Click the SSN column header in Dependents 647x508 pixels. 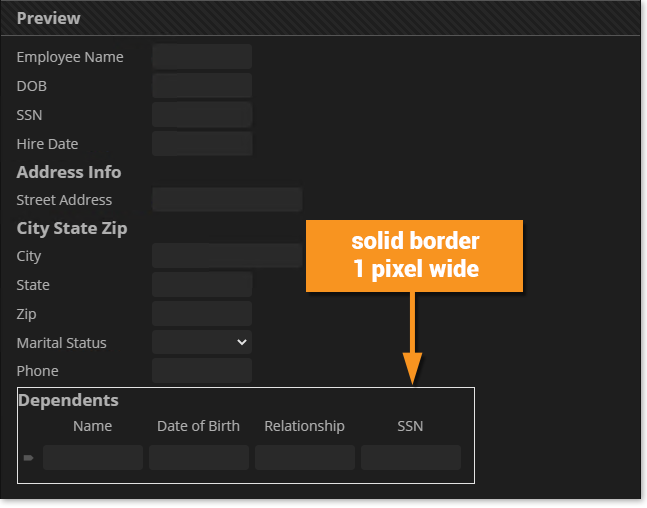click(x=411, y=426)
